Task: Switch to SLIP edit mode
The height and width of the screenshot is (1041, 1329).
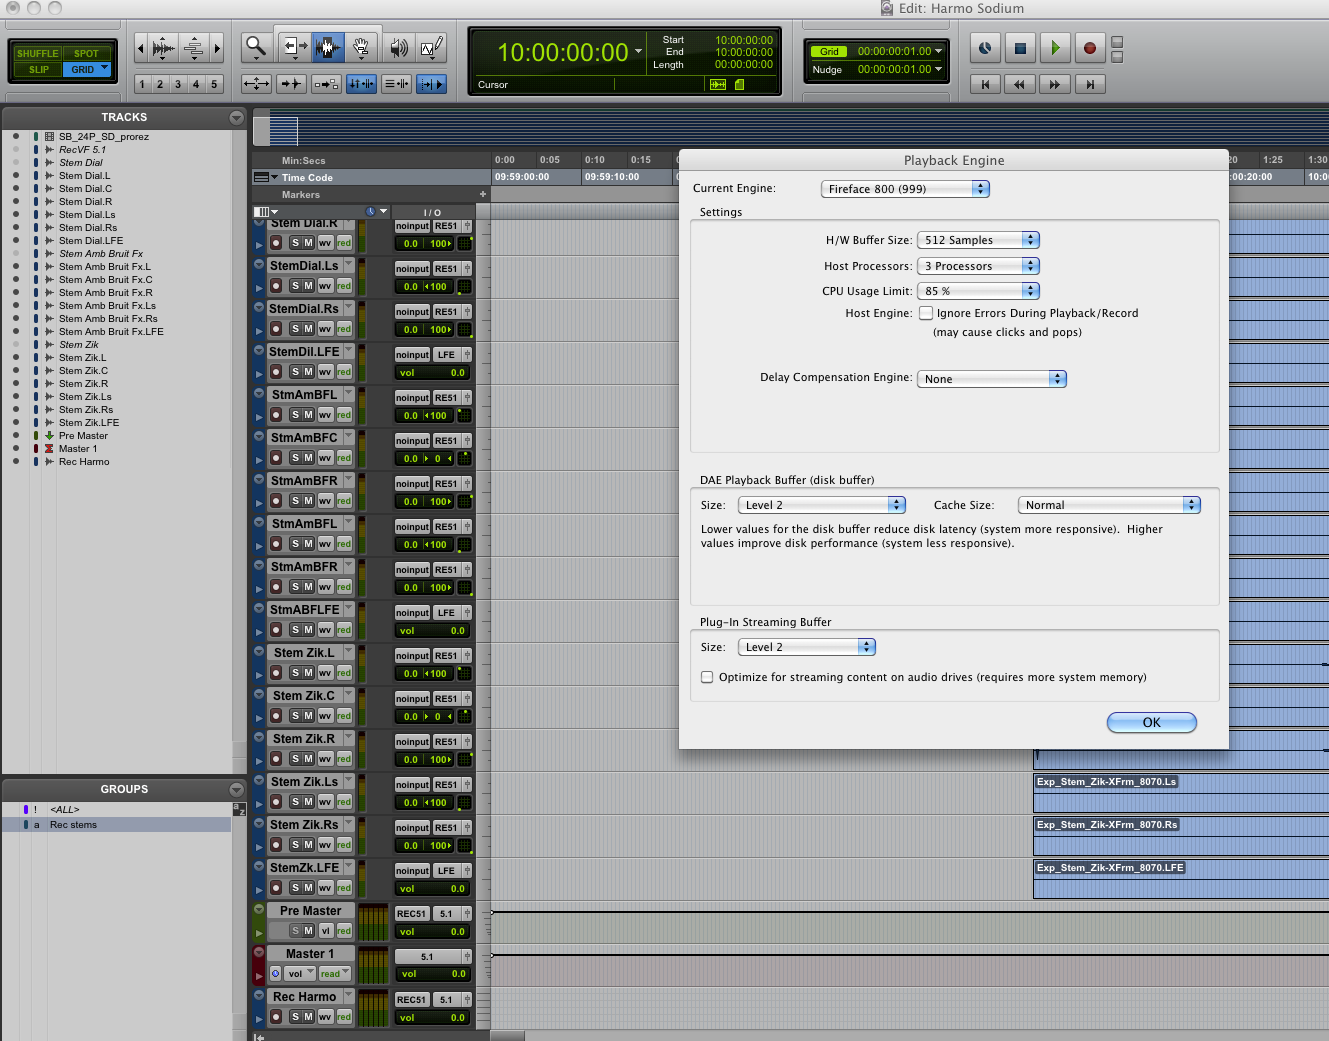Action: [x=38, y=70]
